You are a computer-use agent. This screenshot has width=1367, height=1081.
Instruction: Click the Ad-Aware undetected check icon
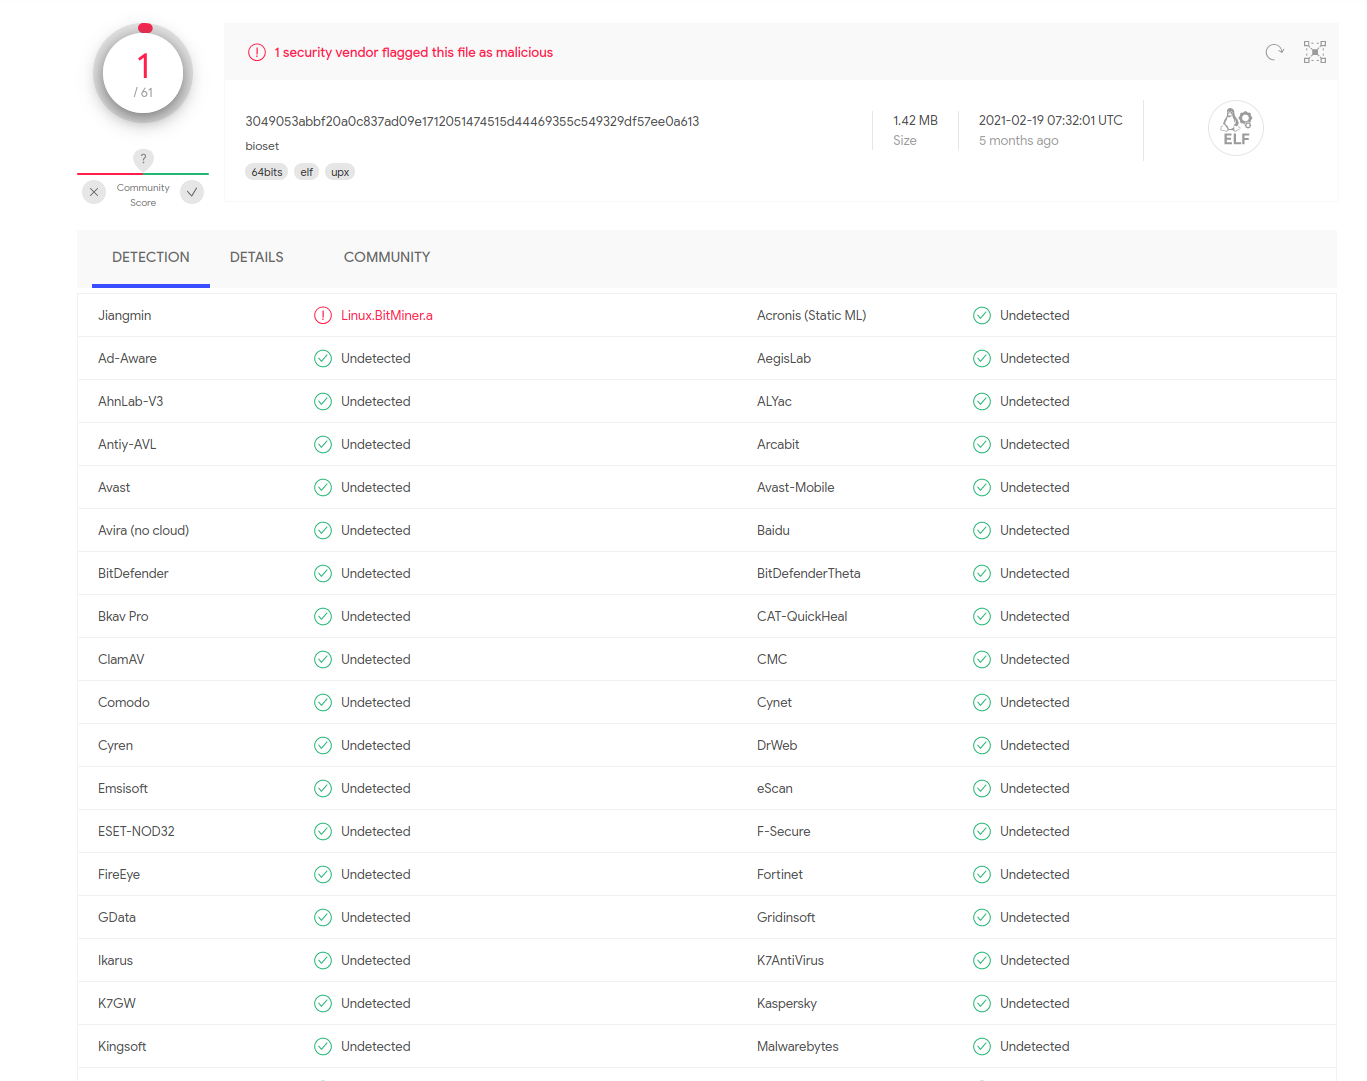coord(323,358)
